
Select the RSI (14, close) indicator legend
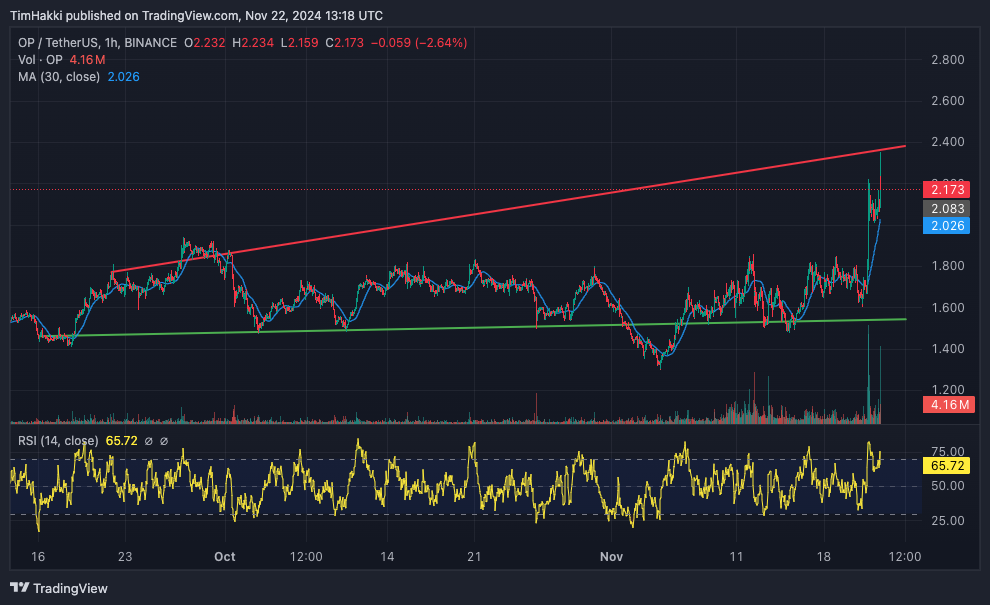(x=58, y=441)
